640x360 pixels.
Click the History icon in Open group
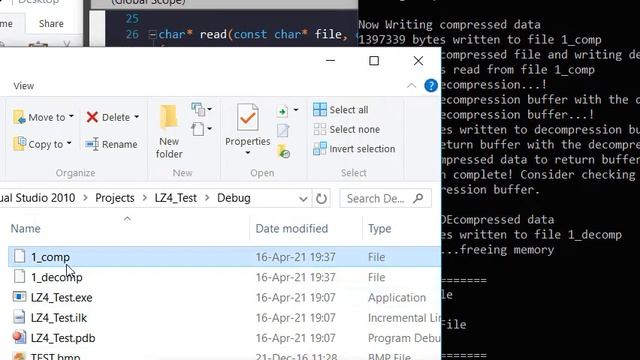click(x=283, y=151)
